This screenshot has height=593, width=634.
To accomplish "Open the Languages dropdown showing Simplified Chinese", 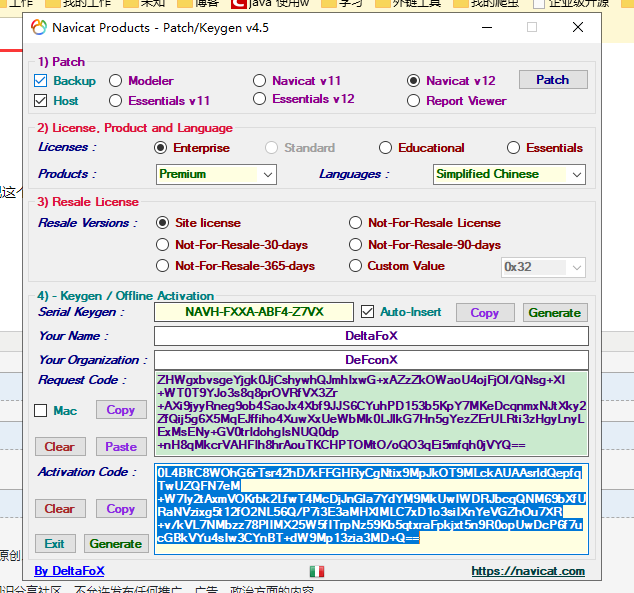I will (509, 174).
